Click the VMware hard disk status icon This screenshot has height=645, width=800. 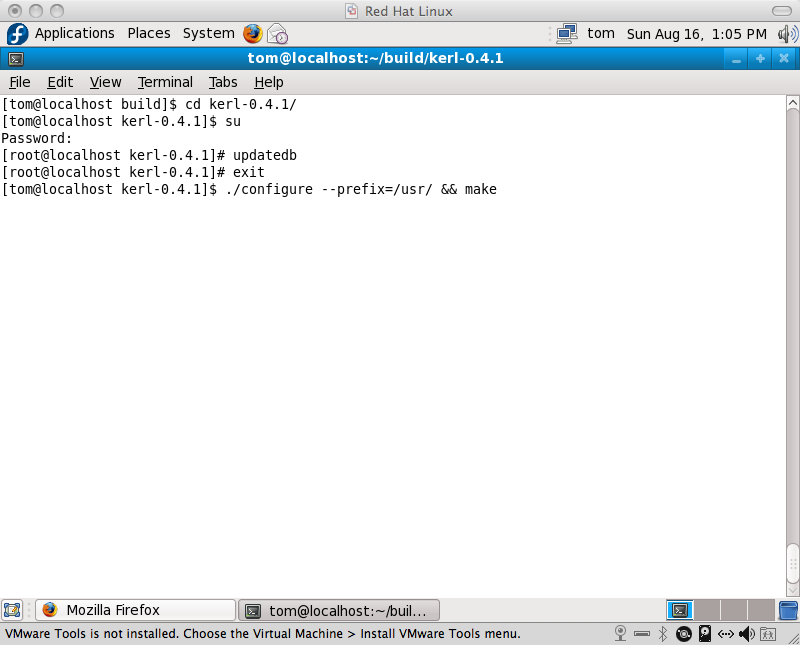tap(705, 634)
